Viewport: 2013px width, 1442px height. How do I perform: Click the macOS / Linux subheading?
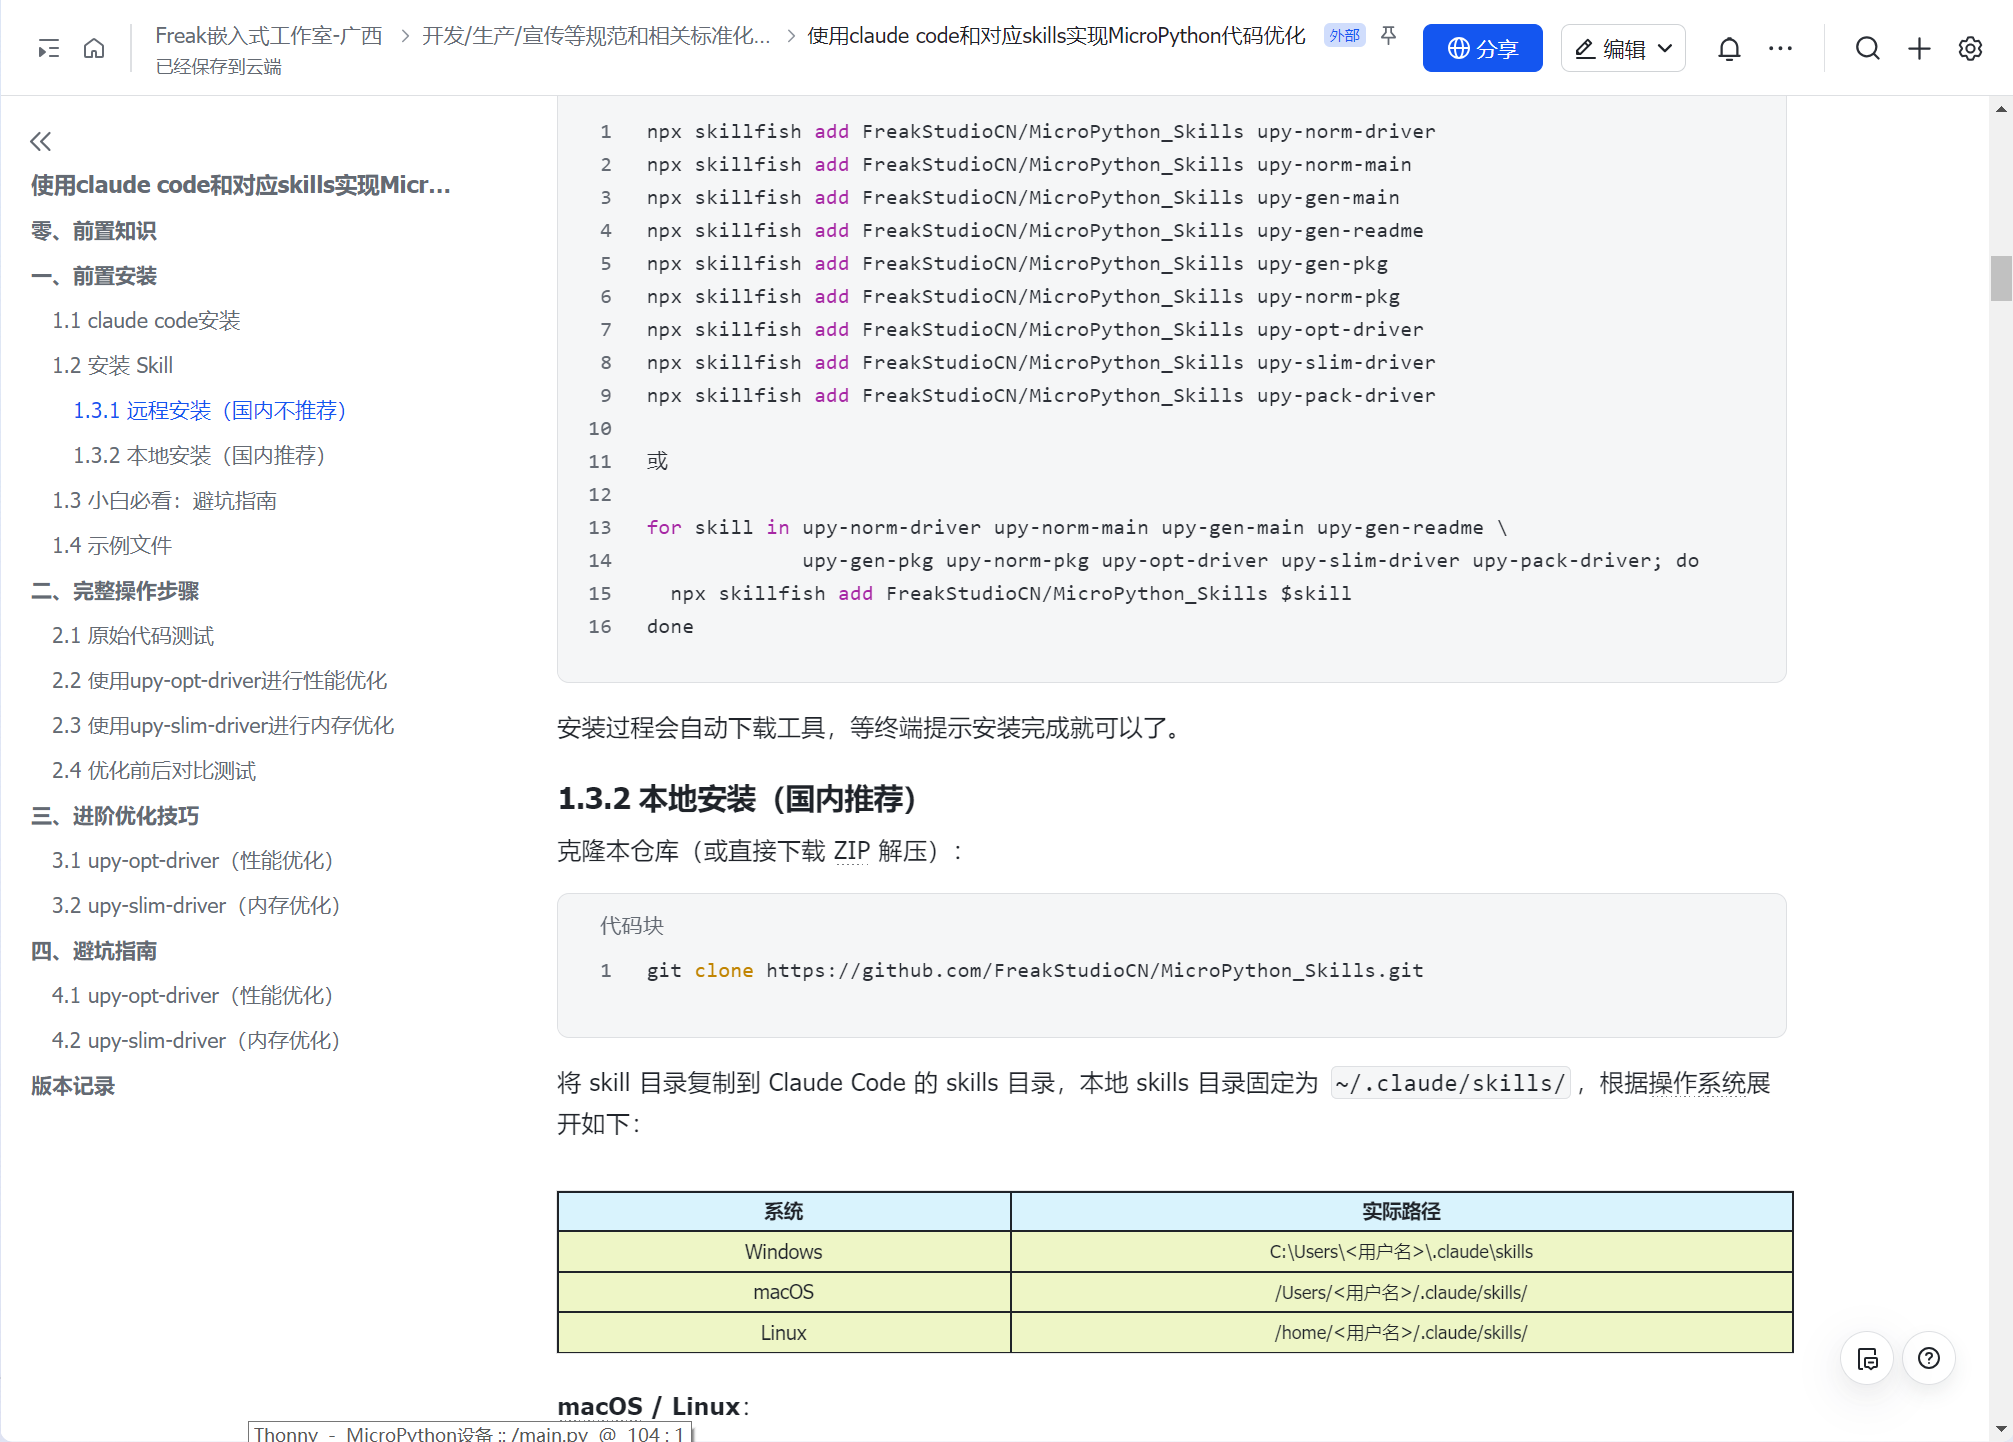tap(653, 1406)
